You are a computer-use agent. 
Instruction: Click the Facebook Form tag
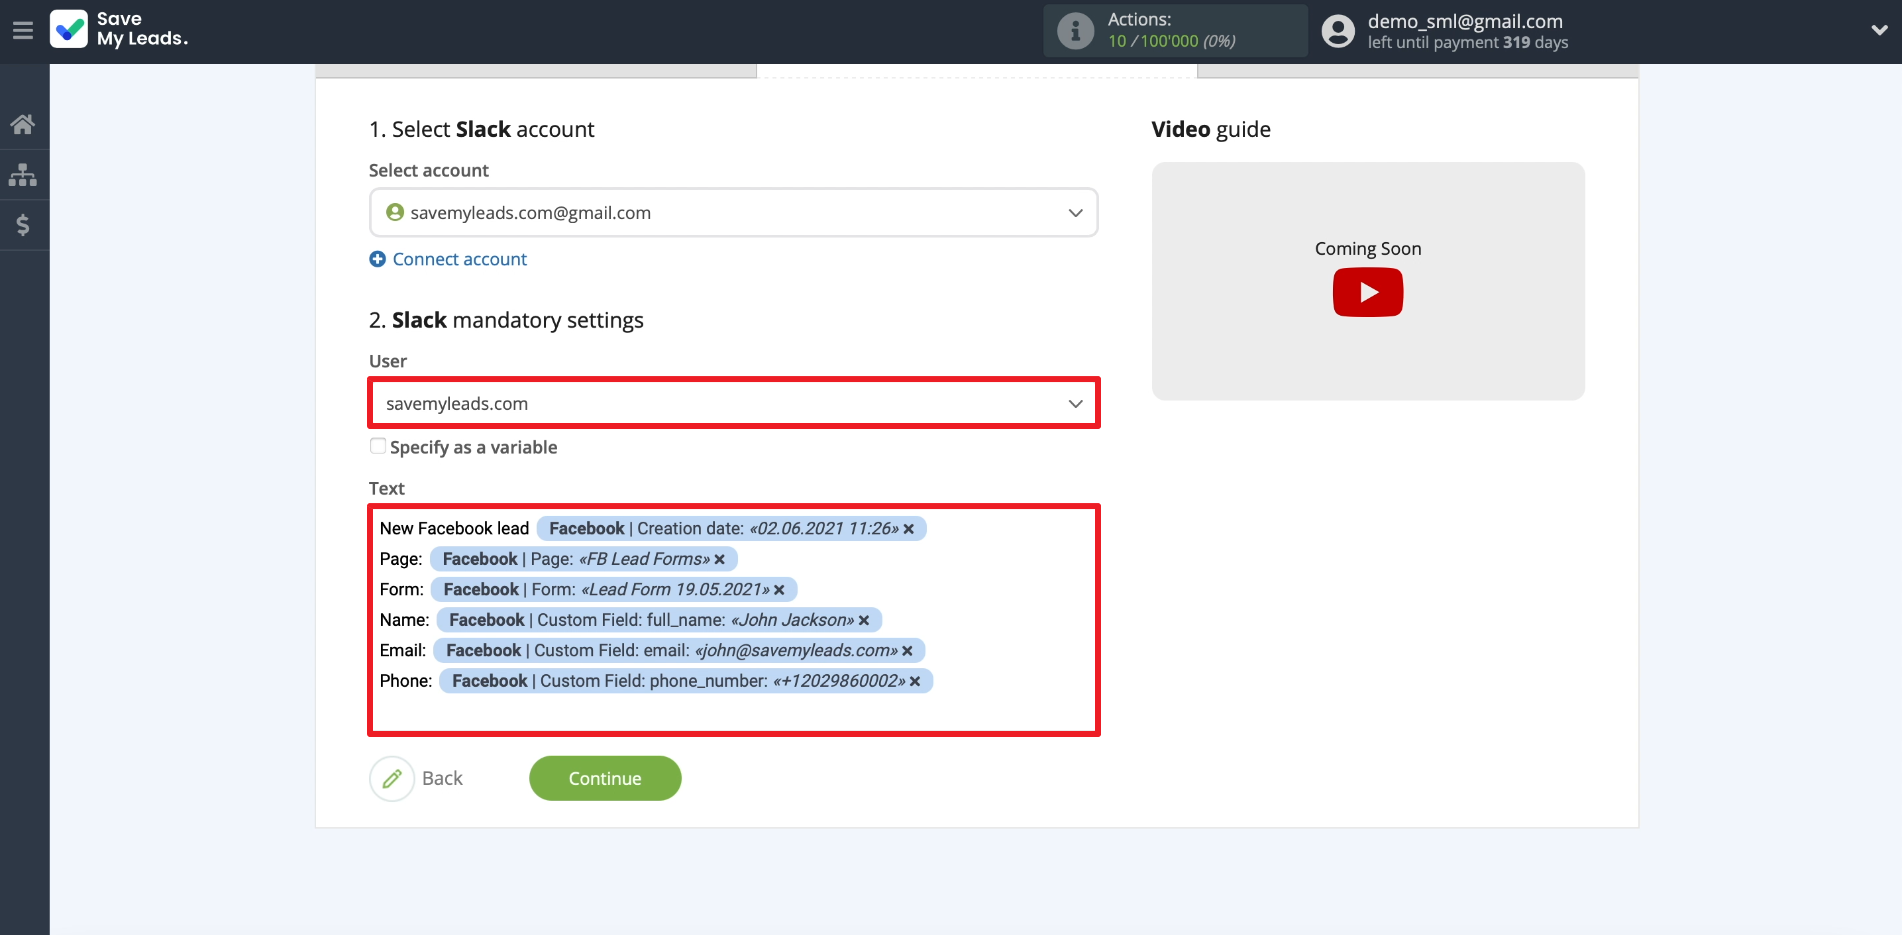click(x=614, y=589)
